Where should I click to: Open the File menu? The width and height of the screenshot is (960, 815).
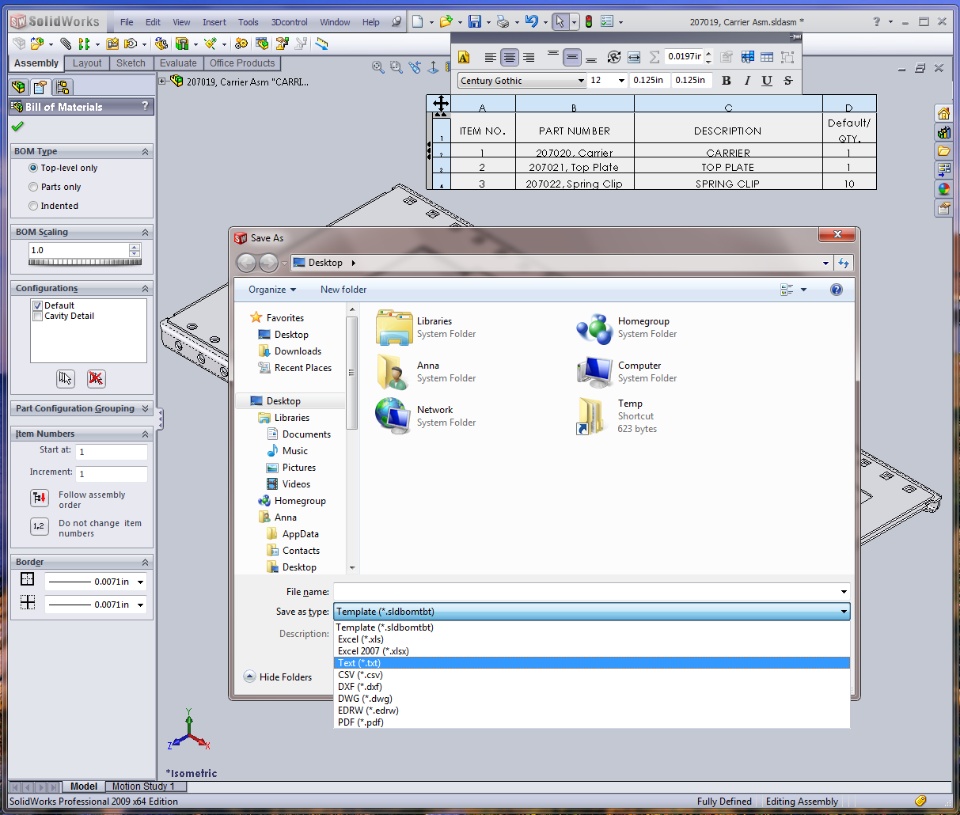[127, 22]
